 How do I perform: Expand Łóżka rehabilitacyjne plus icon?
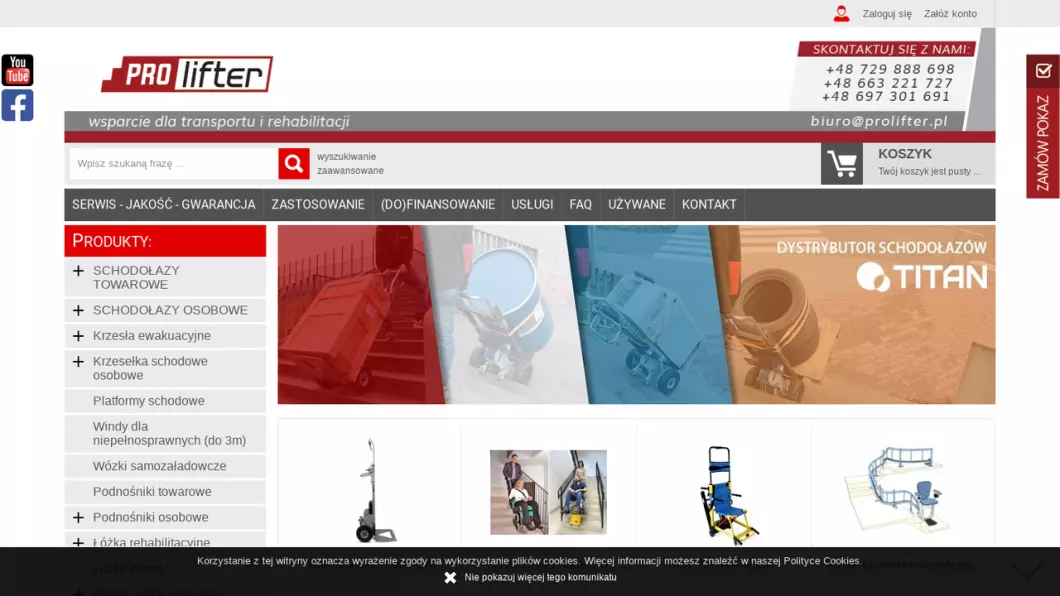[x=78, y=543]
